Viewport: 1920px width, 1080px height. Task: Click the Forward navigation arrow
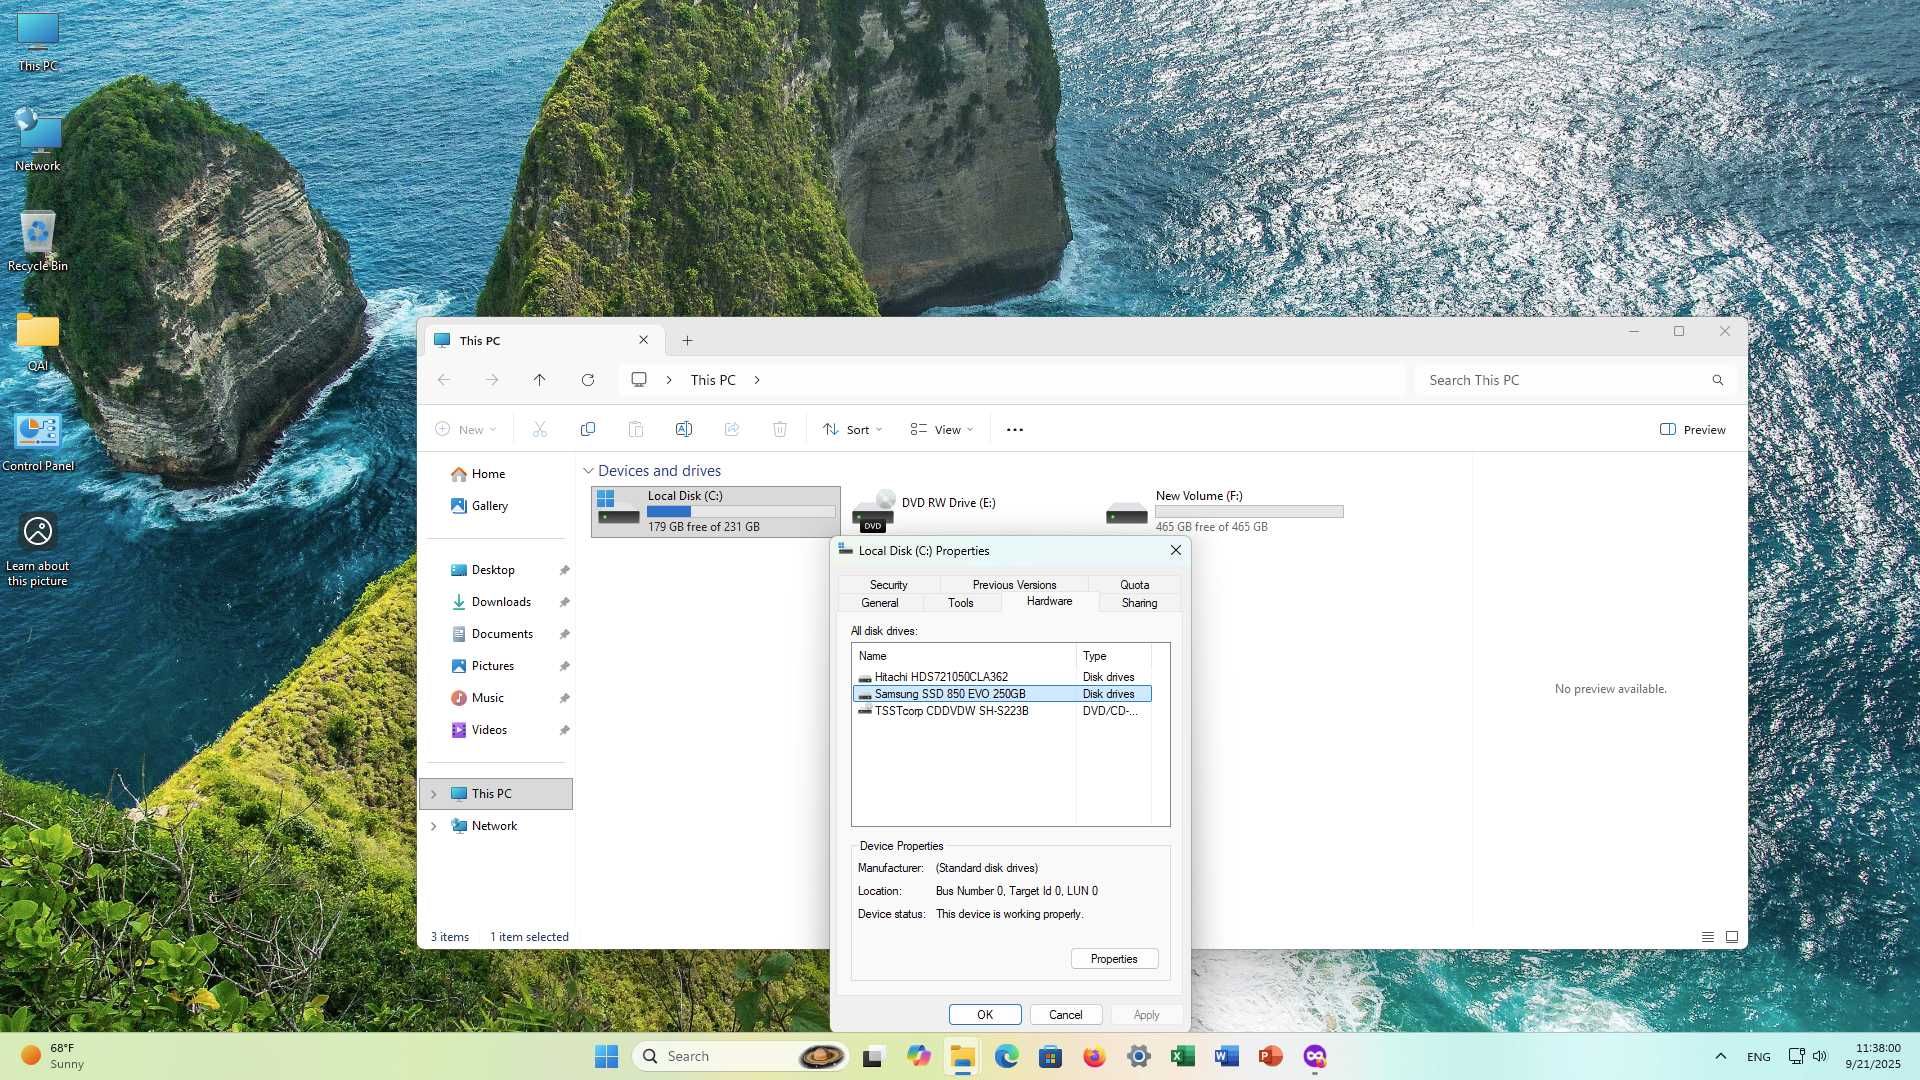(x=491, y=380)
